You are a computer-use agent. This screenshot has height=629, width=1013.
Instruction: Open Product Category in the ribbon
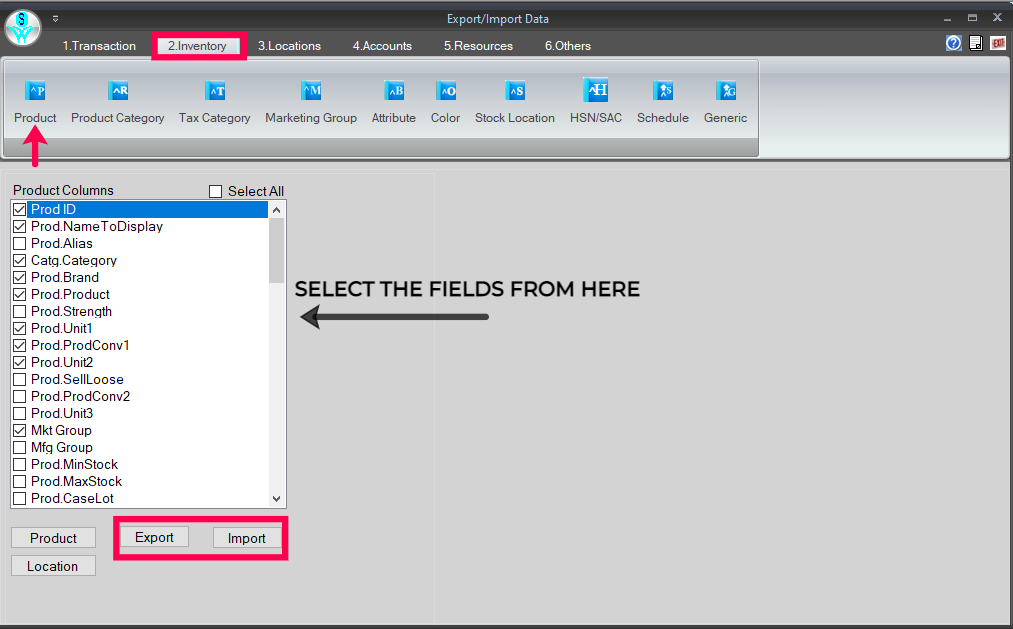(118, 101)
